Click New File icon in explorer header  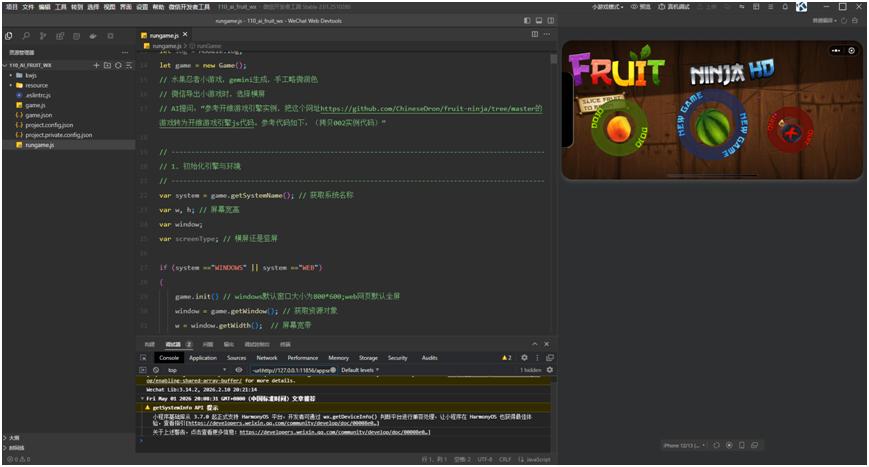coord(96,65)
